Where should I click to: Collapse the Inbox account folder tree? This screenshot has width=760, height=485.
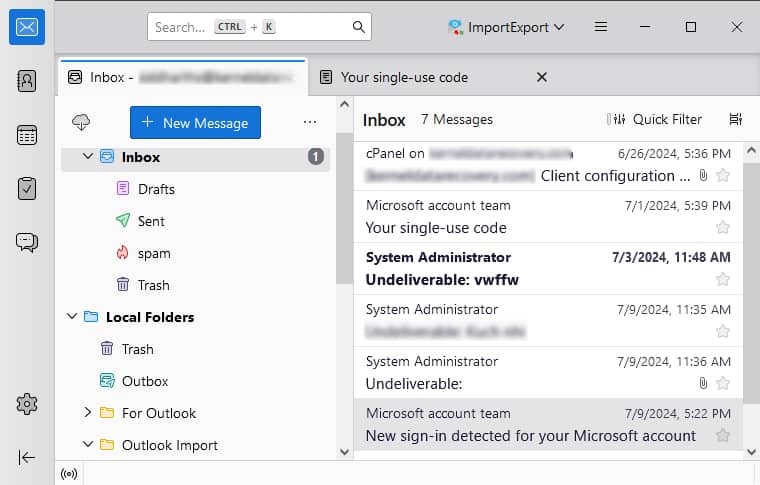88,157
